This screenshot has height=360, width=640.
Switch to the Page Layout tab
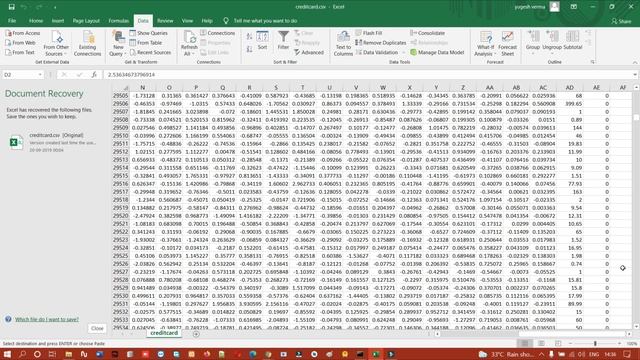click(x=86, y=21)
